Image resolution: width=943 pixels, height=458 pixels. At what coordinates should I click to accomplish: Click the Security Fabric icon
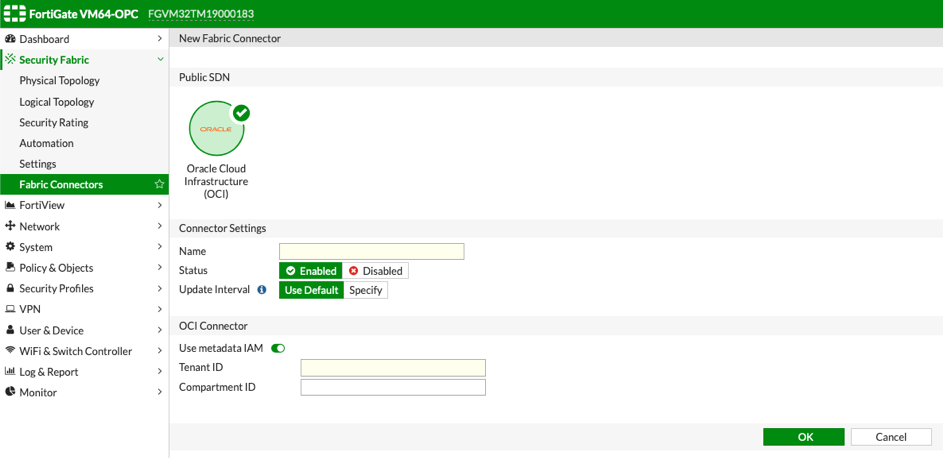[x=10, y=60]
